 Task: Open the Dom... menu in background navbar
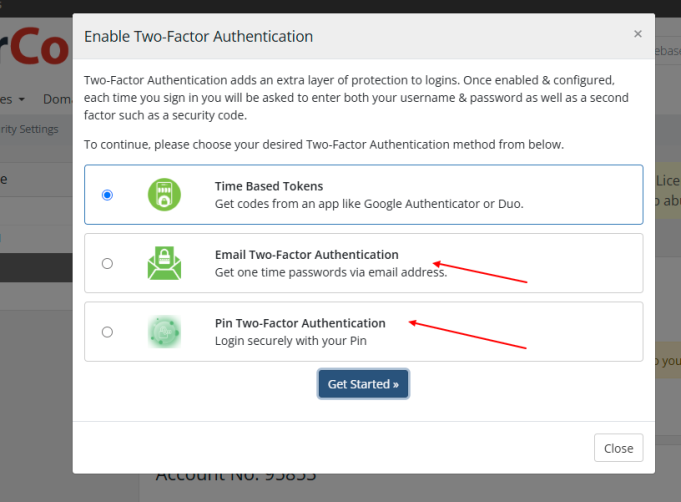(x=57, y=99)
